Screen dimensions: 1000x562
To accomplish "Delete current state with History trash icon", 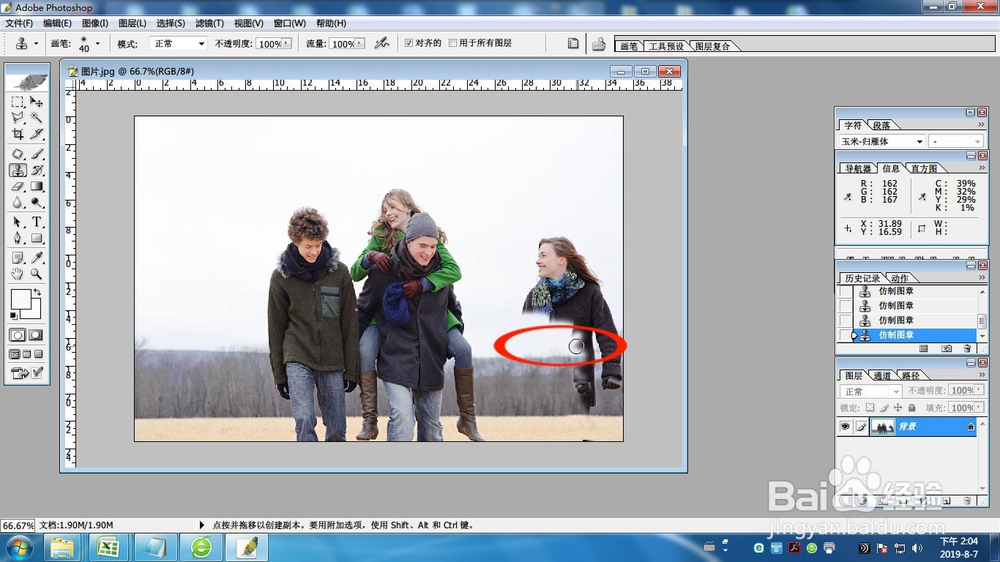I will [967, 348].
